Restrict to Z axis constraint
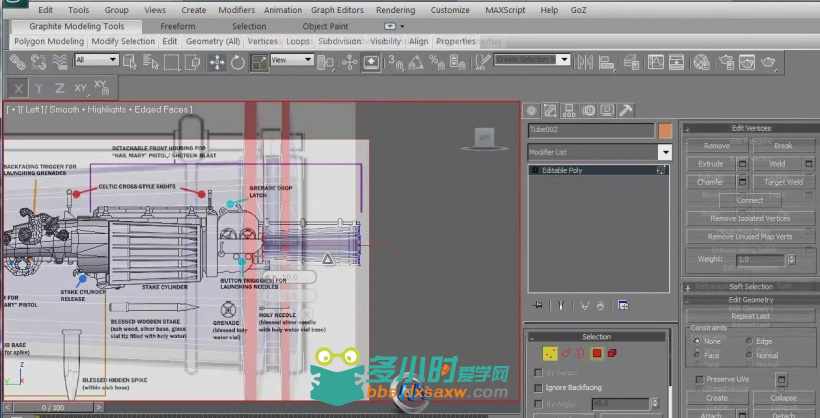This screenshot has height=418, width=820. click(x=60, y=88)
